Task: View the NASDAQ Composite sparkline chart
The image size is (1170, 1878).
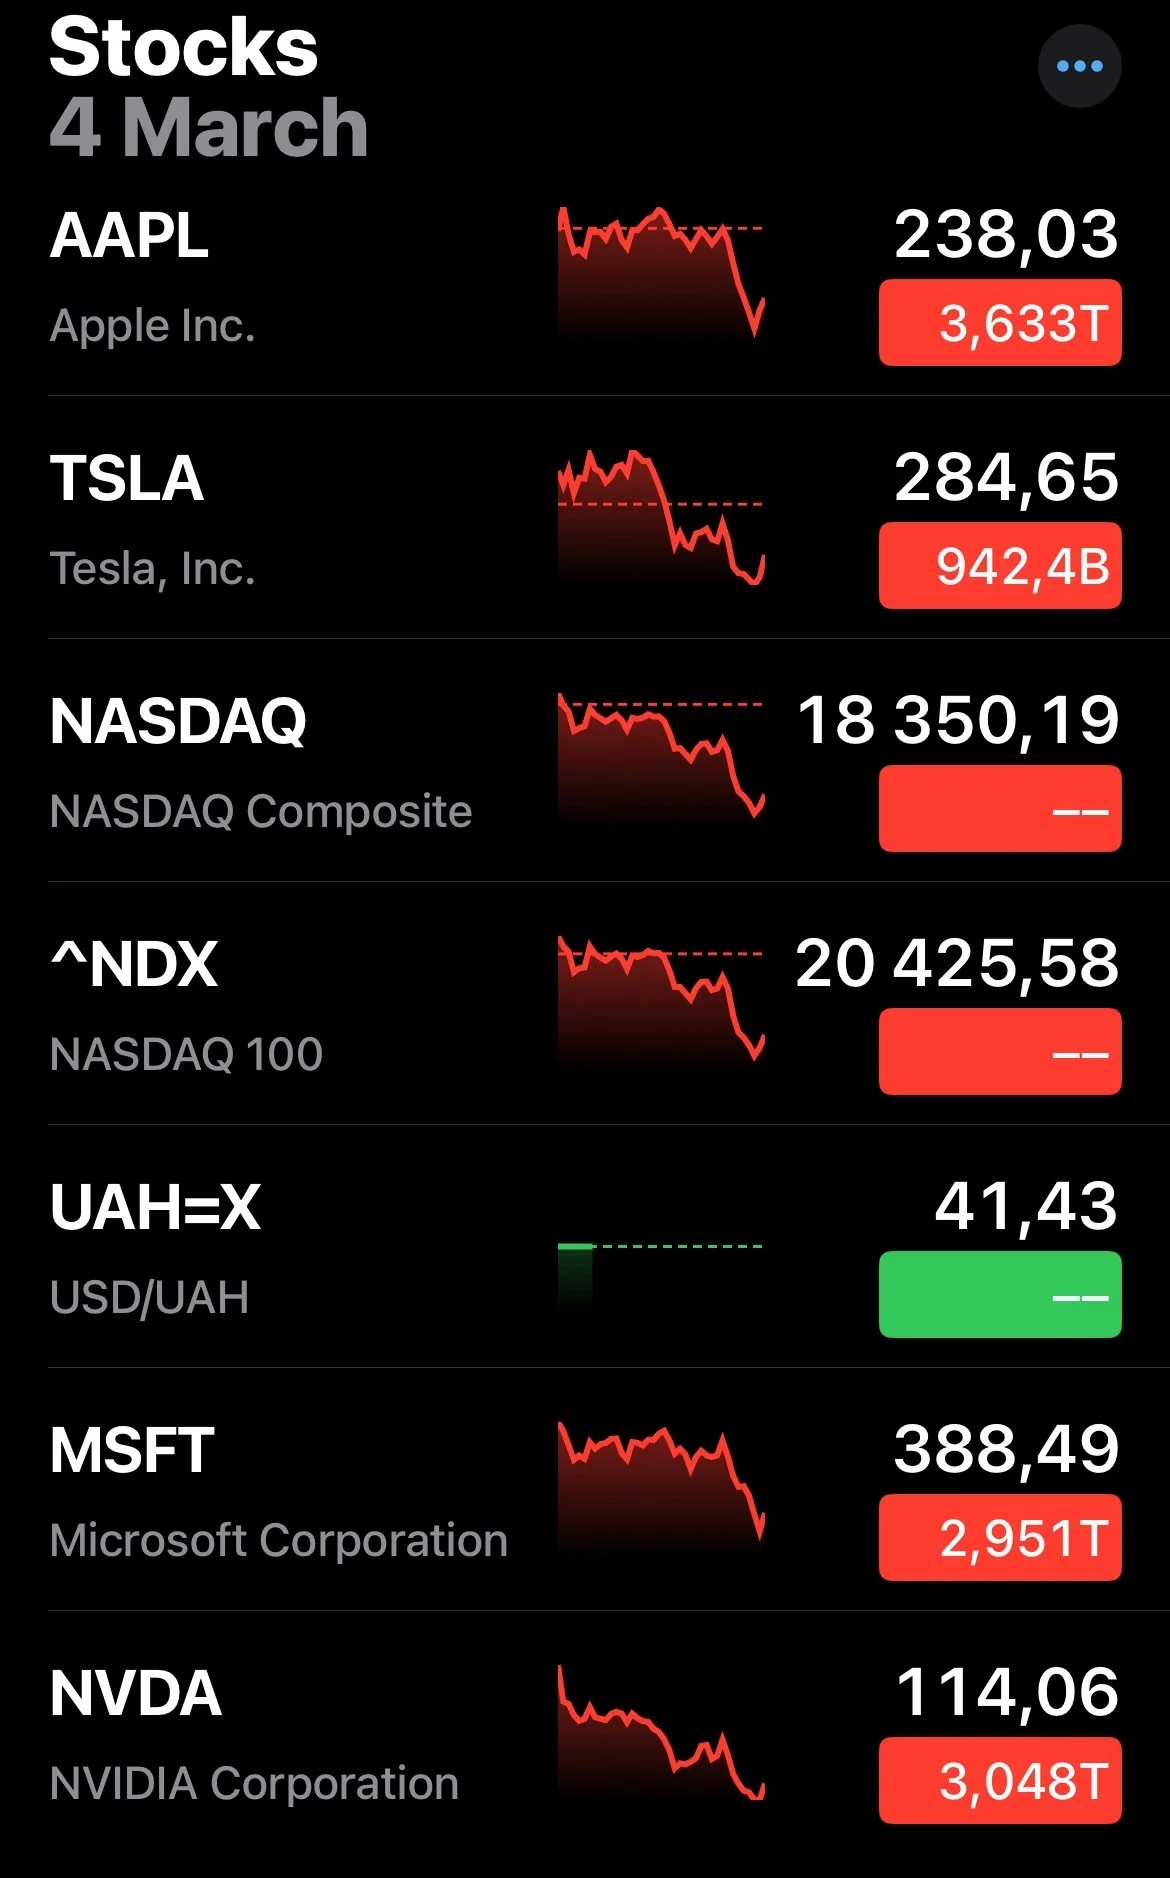Action: pyautogui.click(x=661, y=757)
